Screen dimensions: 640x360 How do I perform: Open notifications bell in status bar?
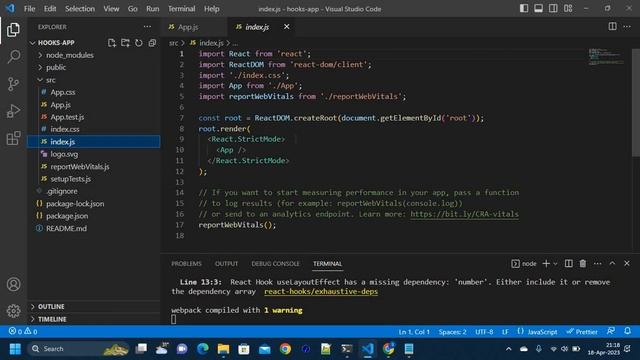coord(627,331)
